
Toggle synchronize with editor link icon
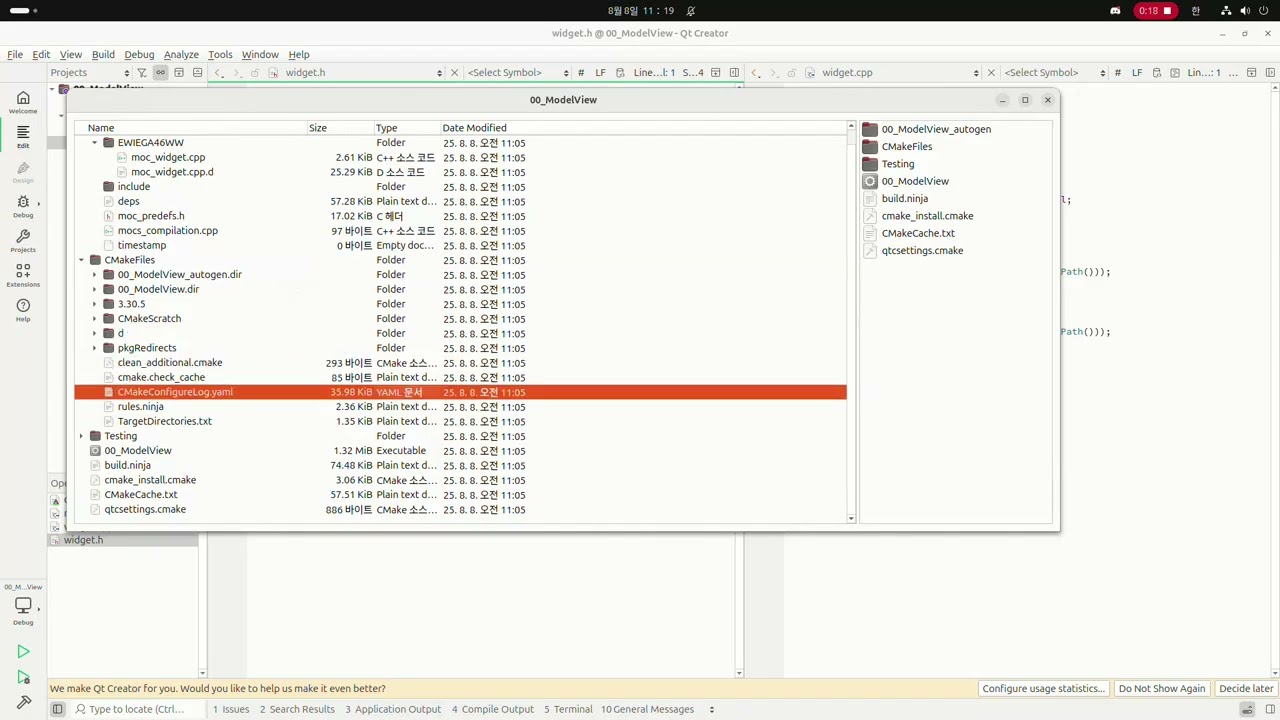tap(160, 72)
